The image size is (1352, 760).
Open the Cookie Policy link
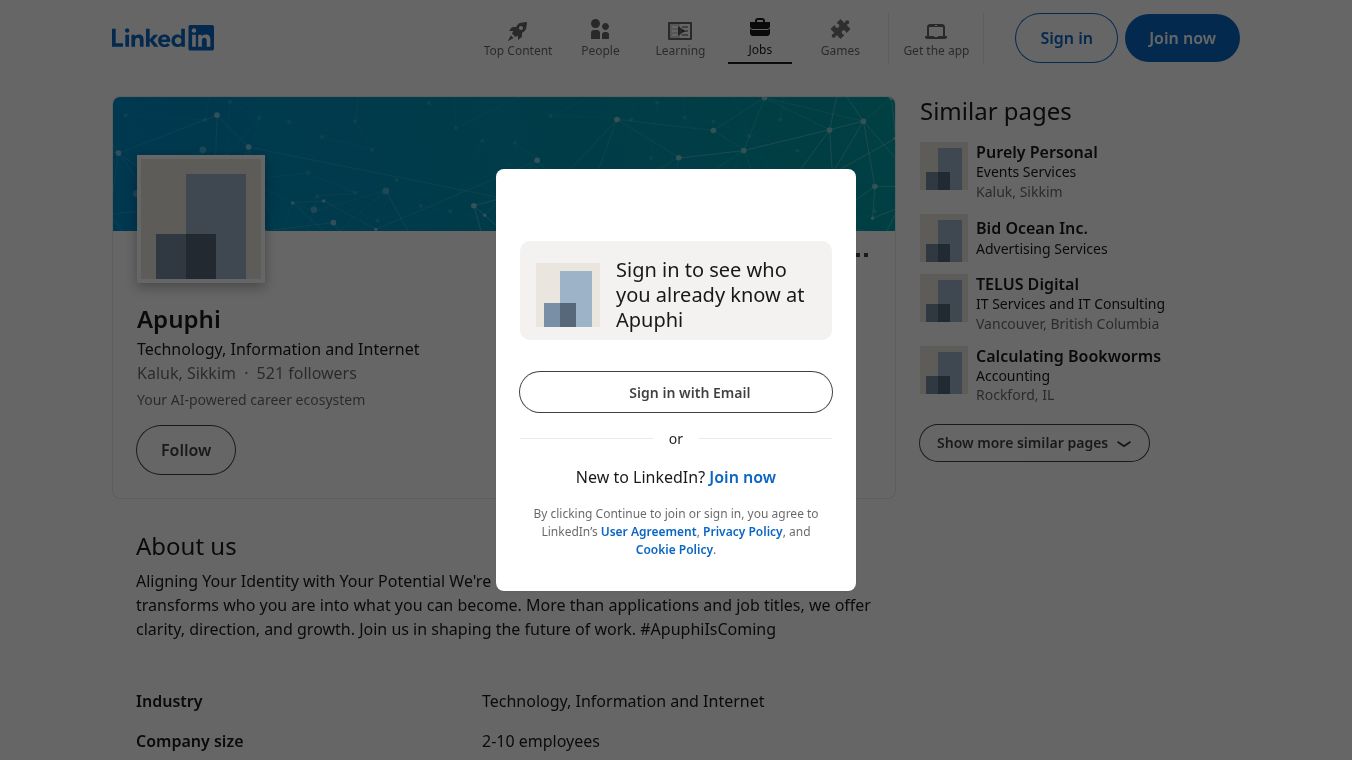click(674, 550)
